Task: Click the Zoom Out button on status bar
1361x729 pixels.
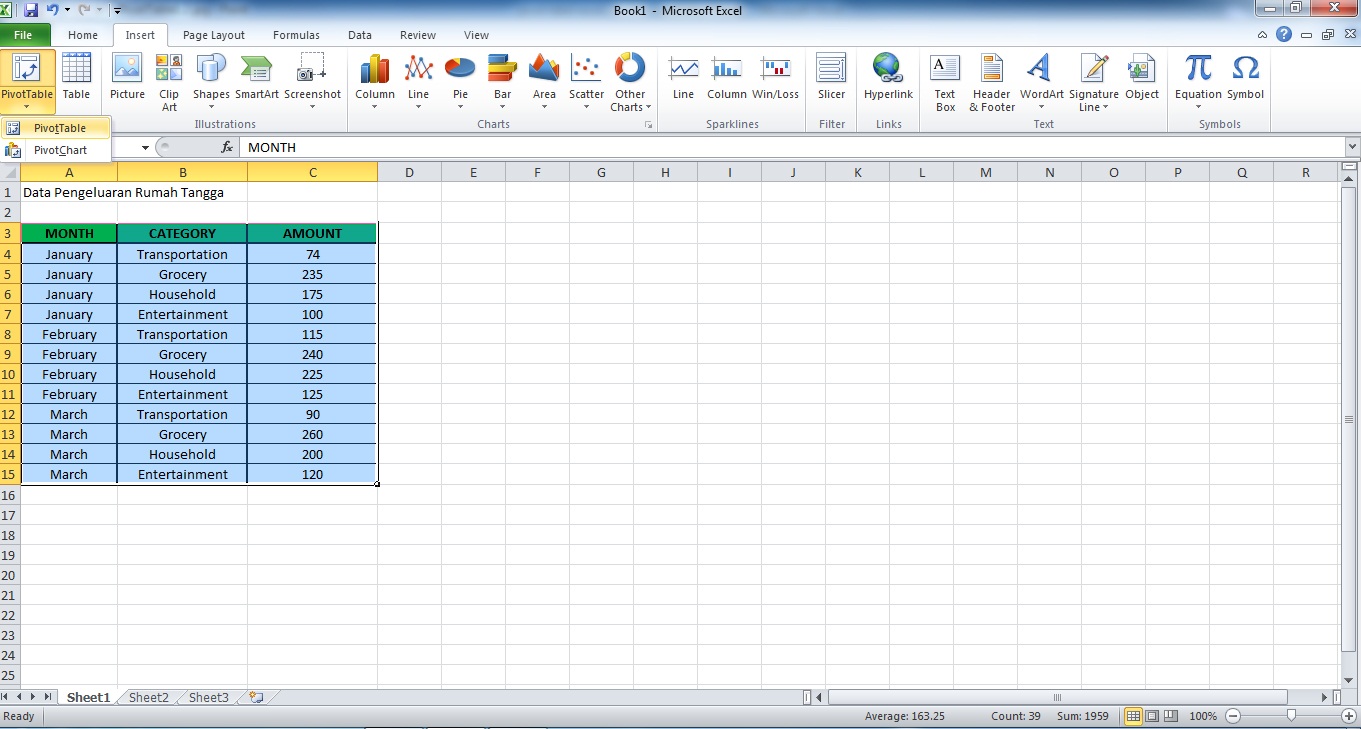Action: 1232,716
